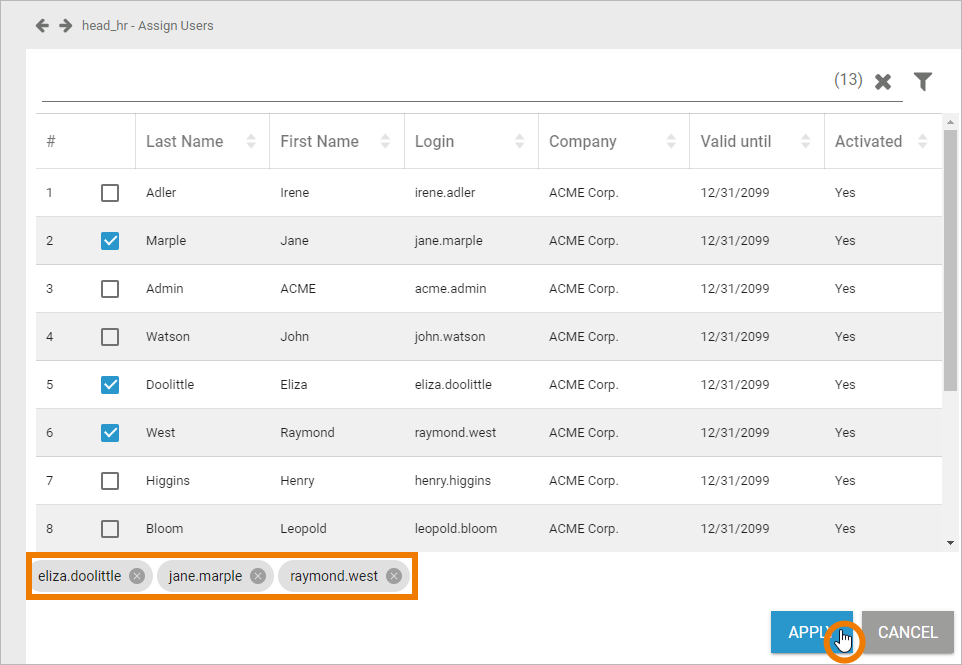Remove the raymond.west chip

tap(394, 576)
